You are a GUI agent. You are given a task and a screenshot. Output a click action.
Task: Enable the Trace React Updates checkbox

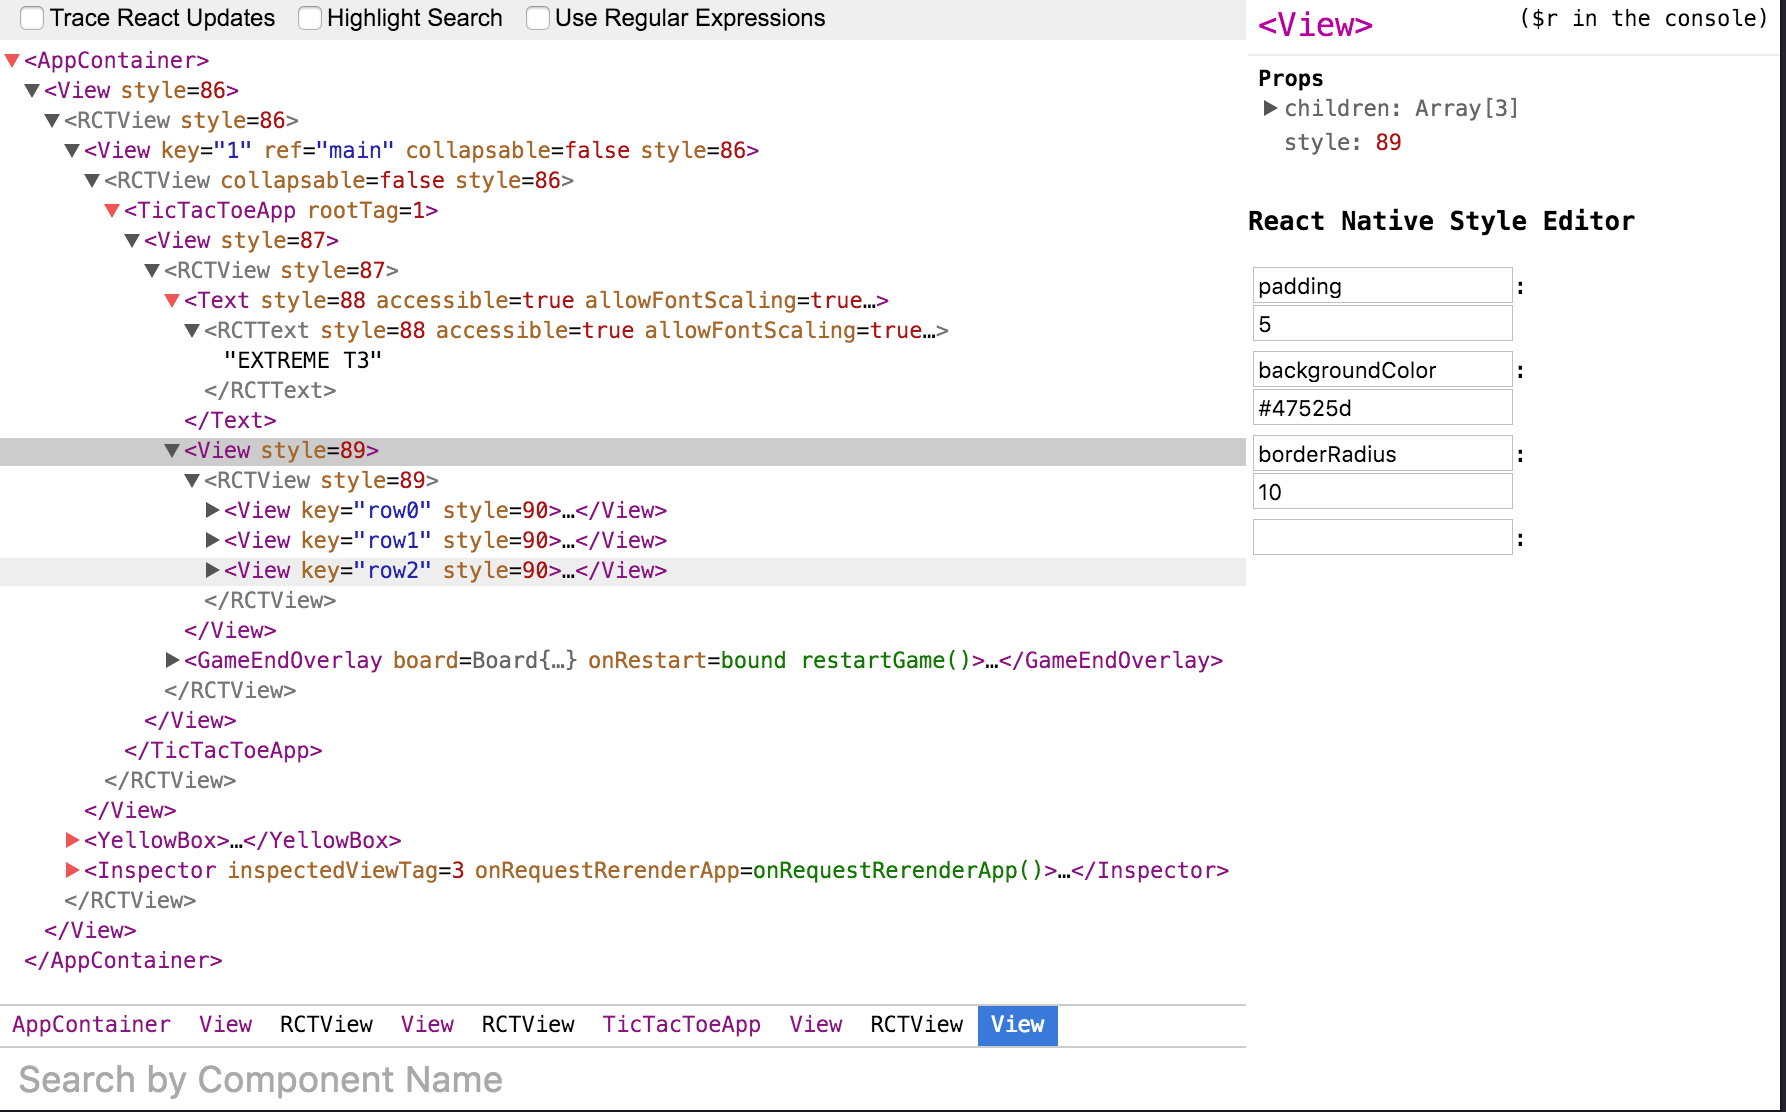[32, 18]
